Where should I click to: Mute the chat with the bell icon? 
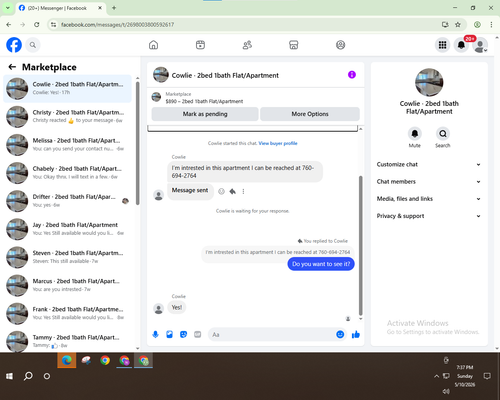(x=415, y=134)
